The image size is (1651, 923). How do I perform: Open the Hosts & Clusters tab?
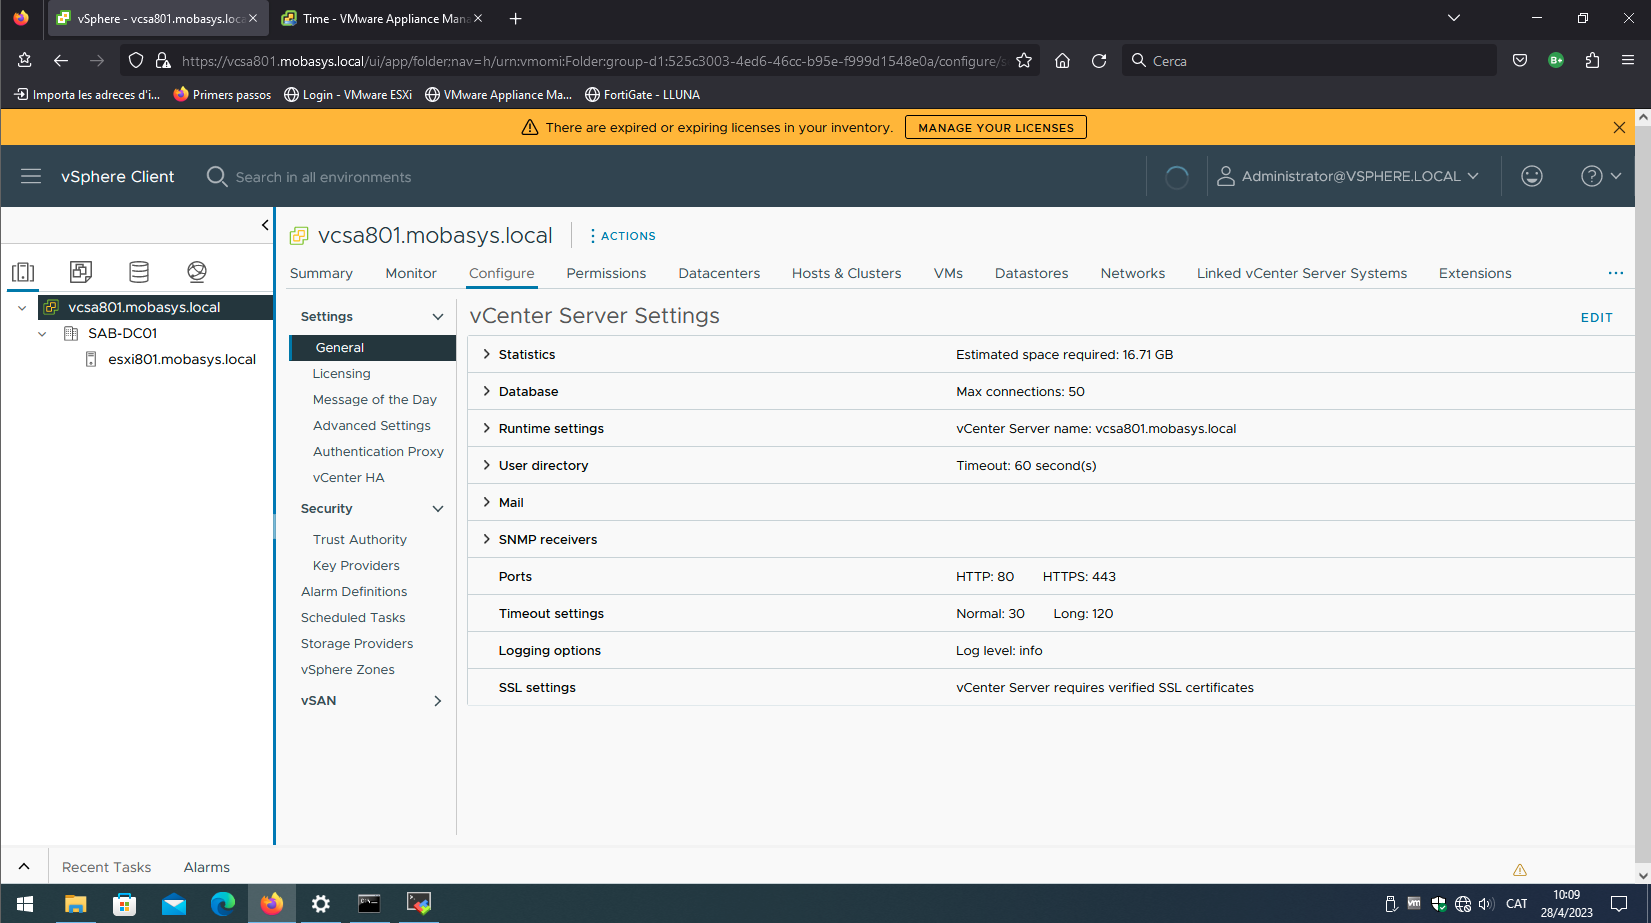846,273
